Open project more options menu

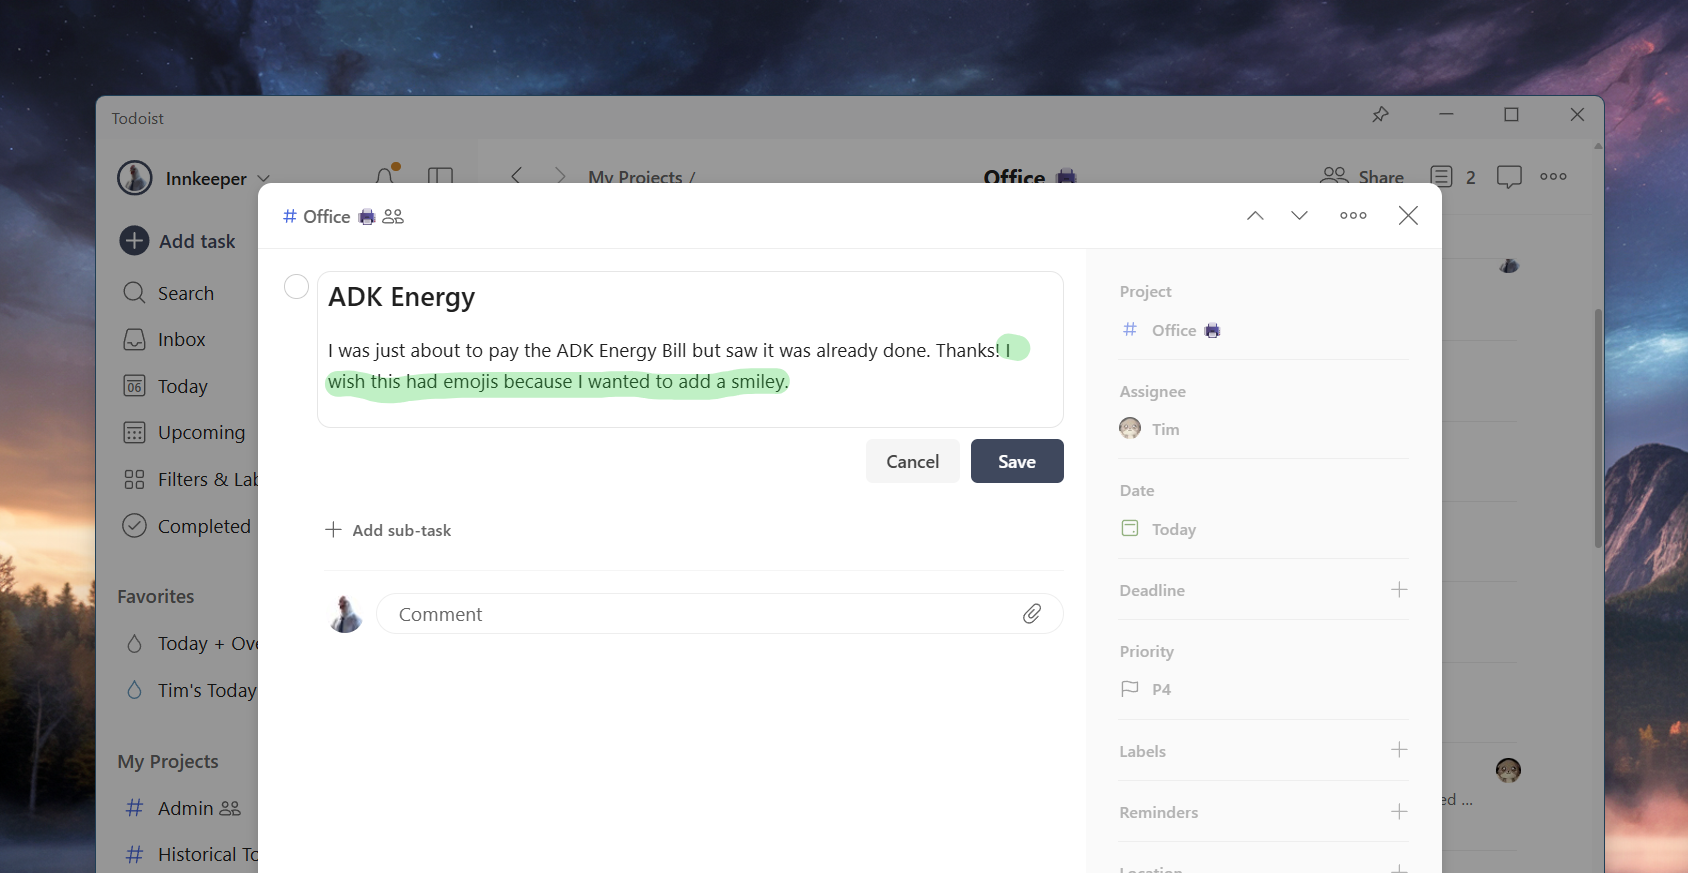click(x=1553, y=176)
